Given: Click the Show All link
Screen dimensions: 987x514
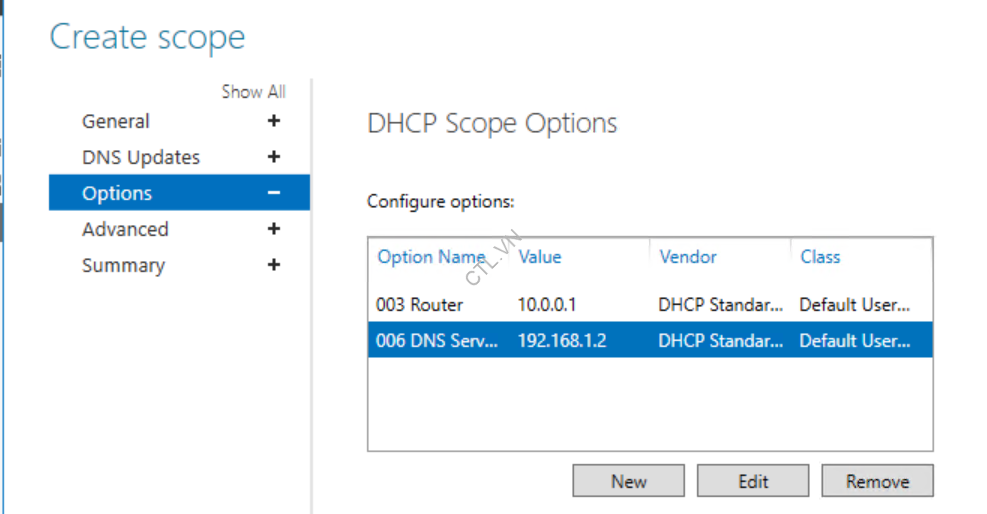Looking at the screenshot, I should 253,92.
